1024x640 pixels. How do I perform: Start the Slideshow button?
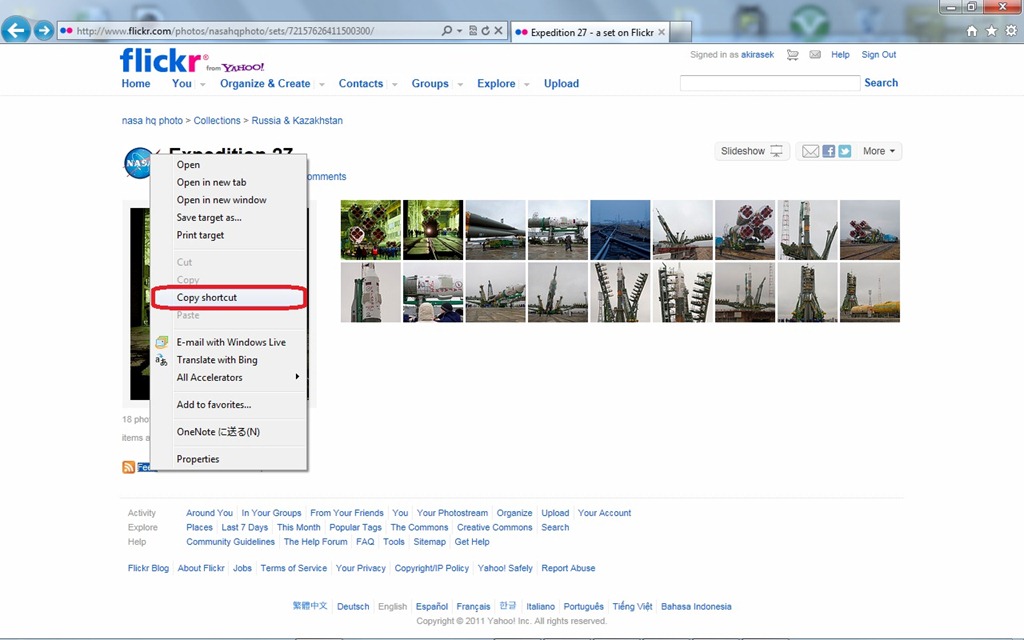pos(751,151)
